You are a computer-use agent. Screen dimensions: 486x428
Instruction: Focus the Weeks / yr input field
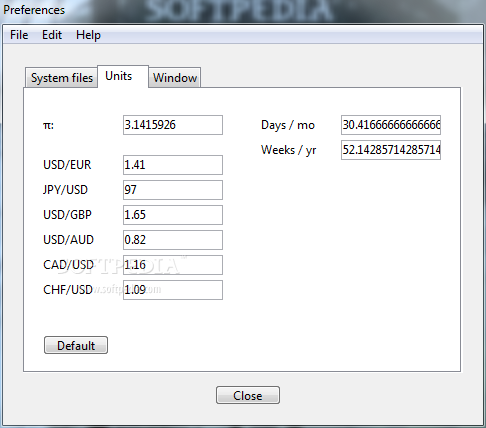tap(391, 150)
